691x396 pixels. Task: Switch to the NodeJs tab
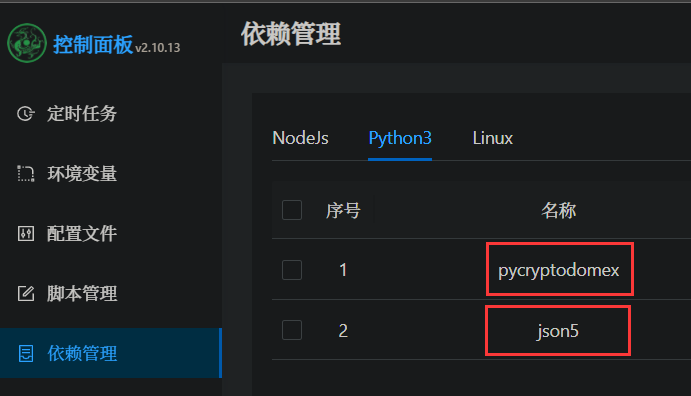[301, 138]
